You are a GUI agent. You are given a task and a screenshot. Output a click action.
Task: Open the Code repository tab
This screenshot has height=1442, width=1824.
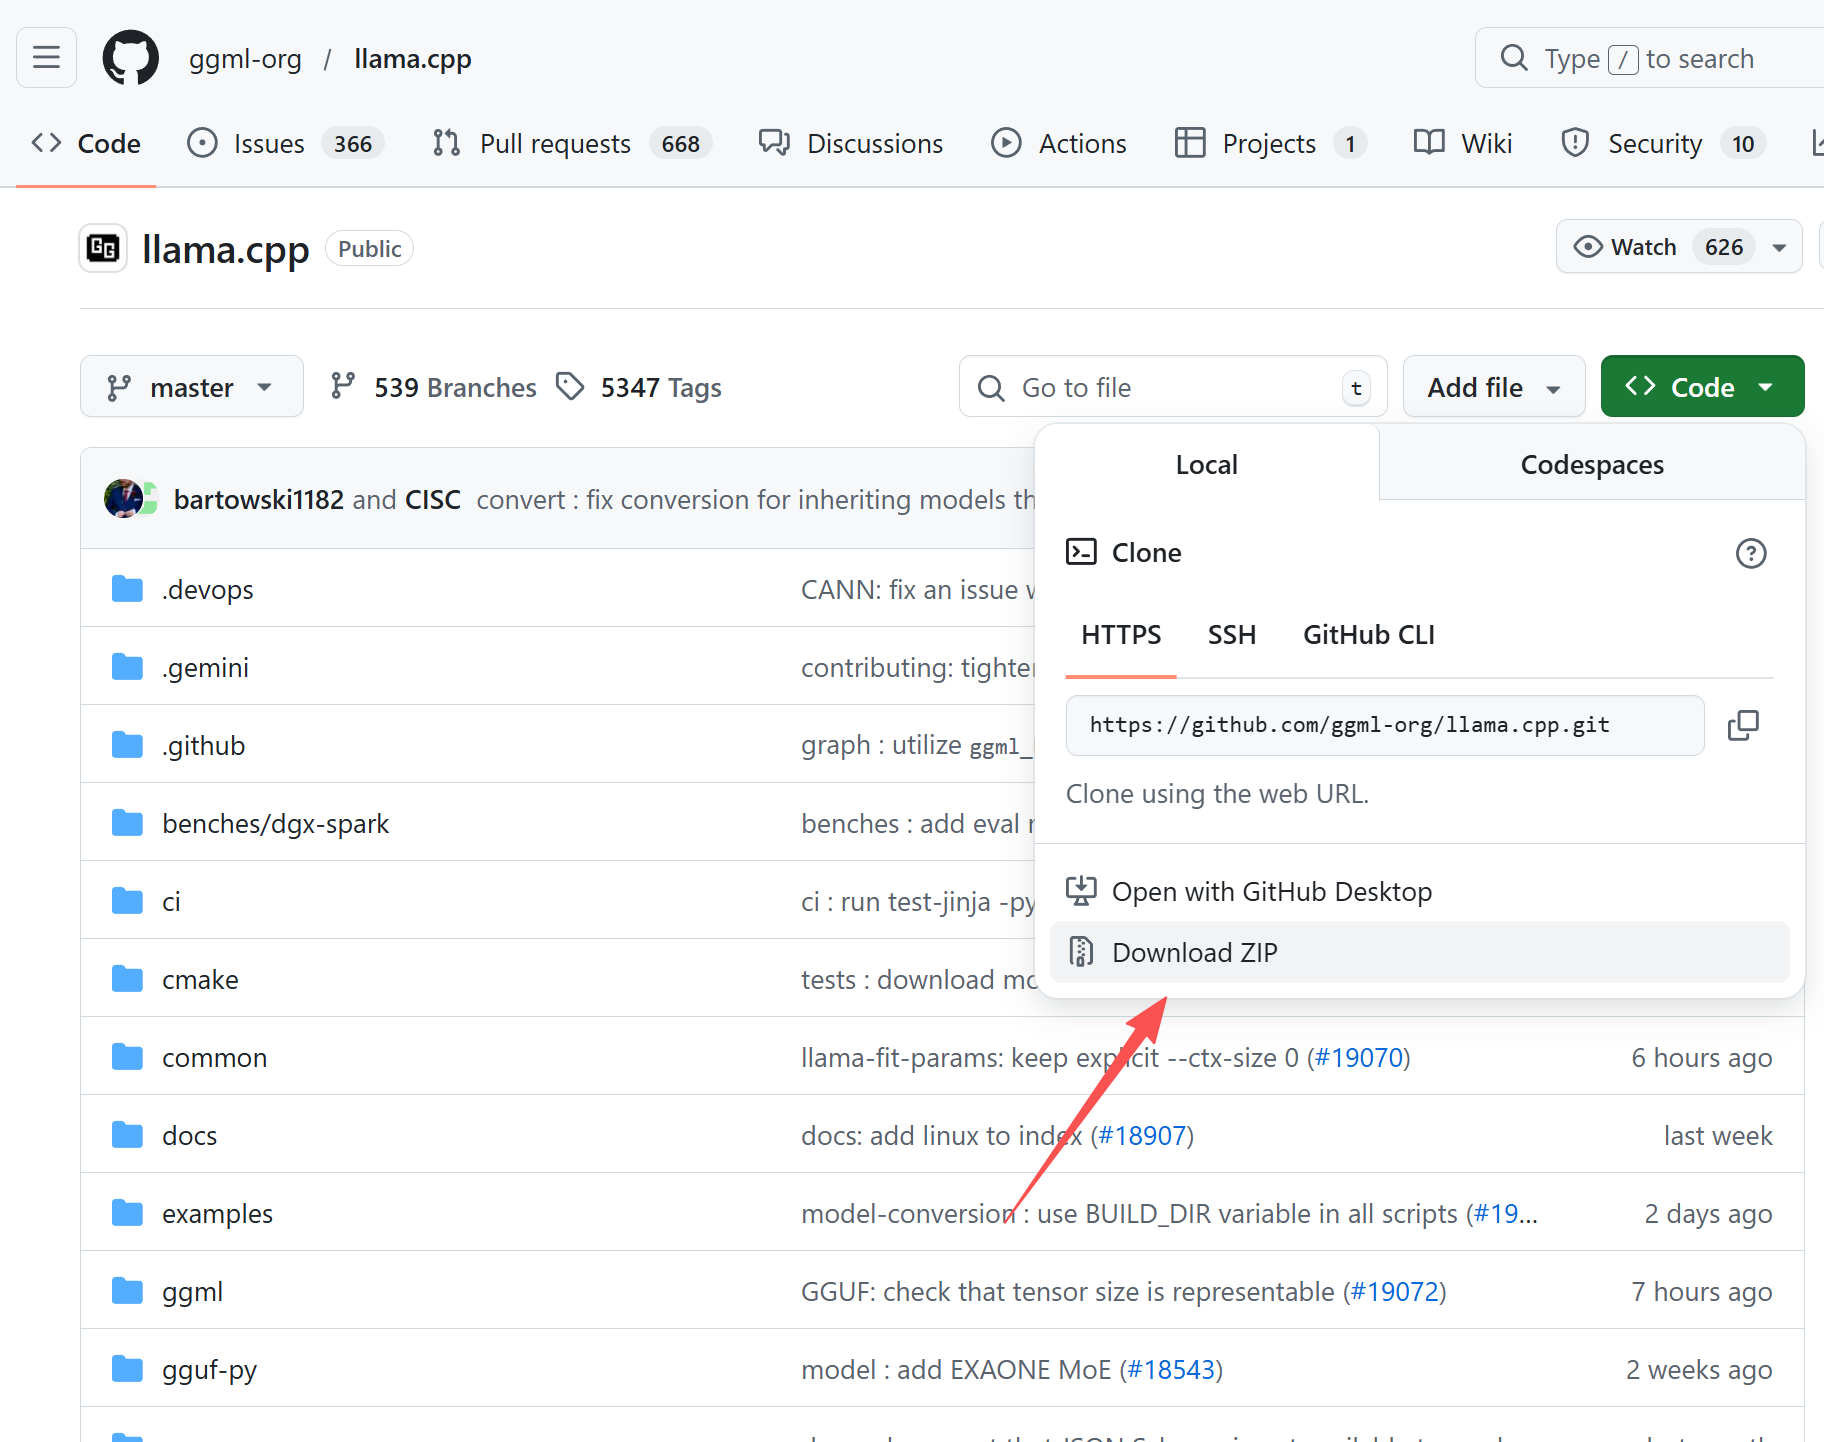(87, 144)
